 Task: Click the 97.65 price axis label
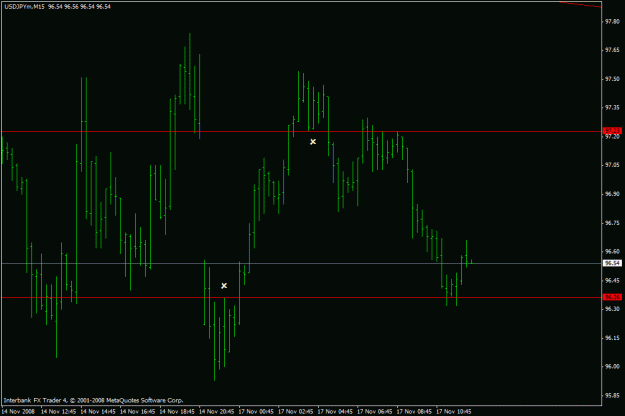(613, 50)
